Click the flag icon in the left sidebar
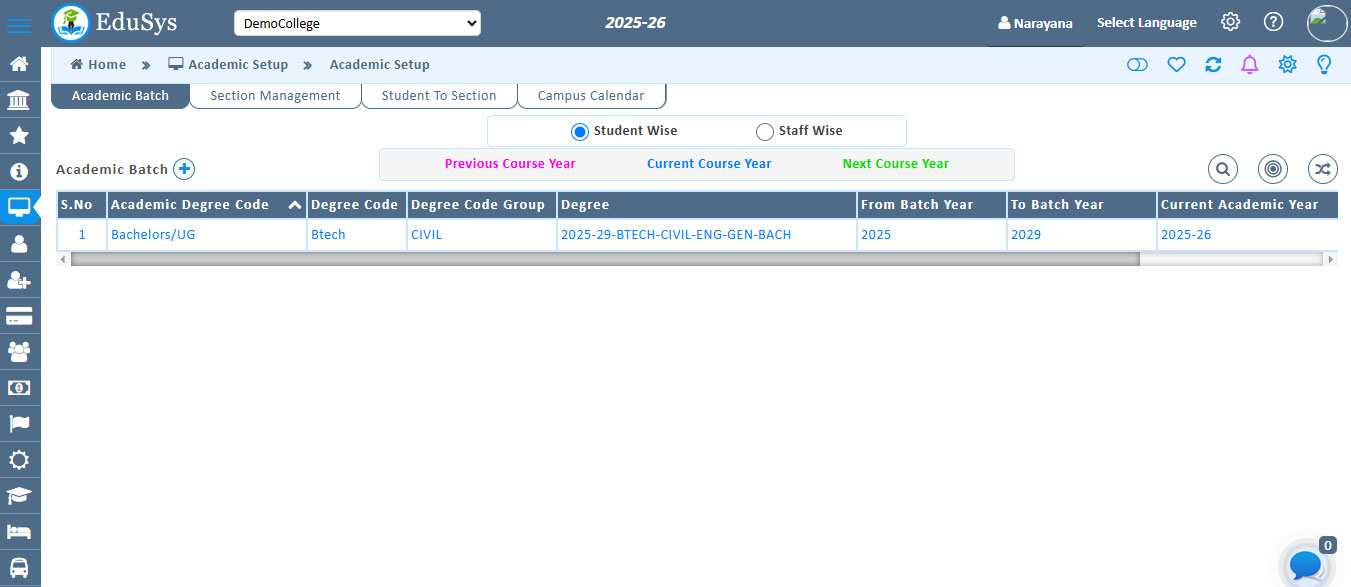Viewport: 1351px width, 587px height. 20,424
